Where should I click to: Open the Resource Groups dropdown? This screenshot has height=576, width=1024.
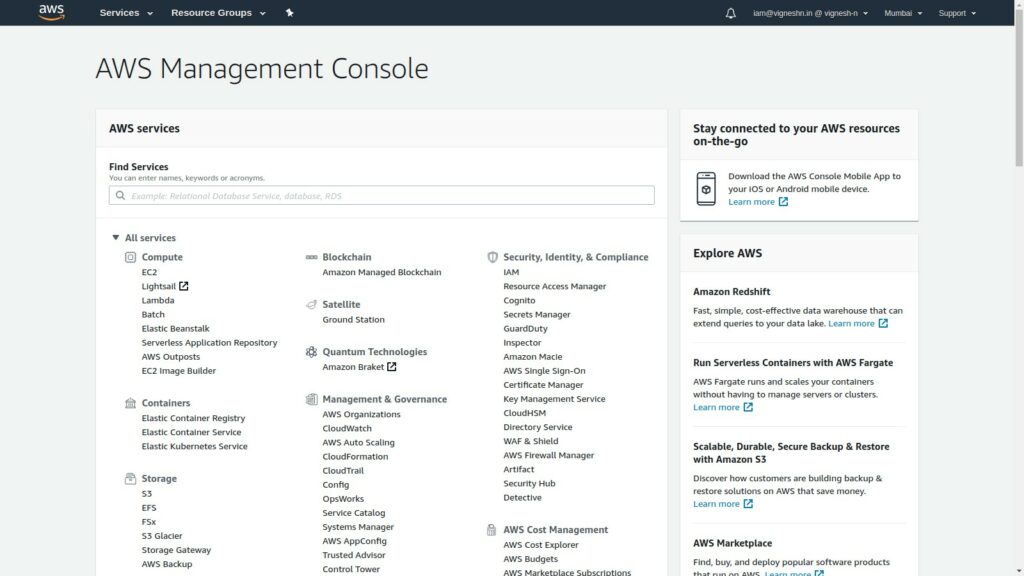(218, 12)
